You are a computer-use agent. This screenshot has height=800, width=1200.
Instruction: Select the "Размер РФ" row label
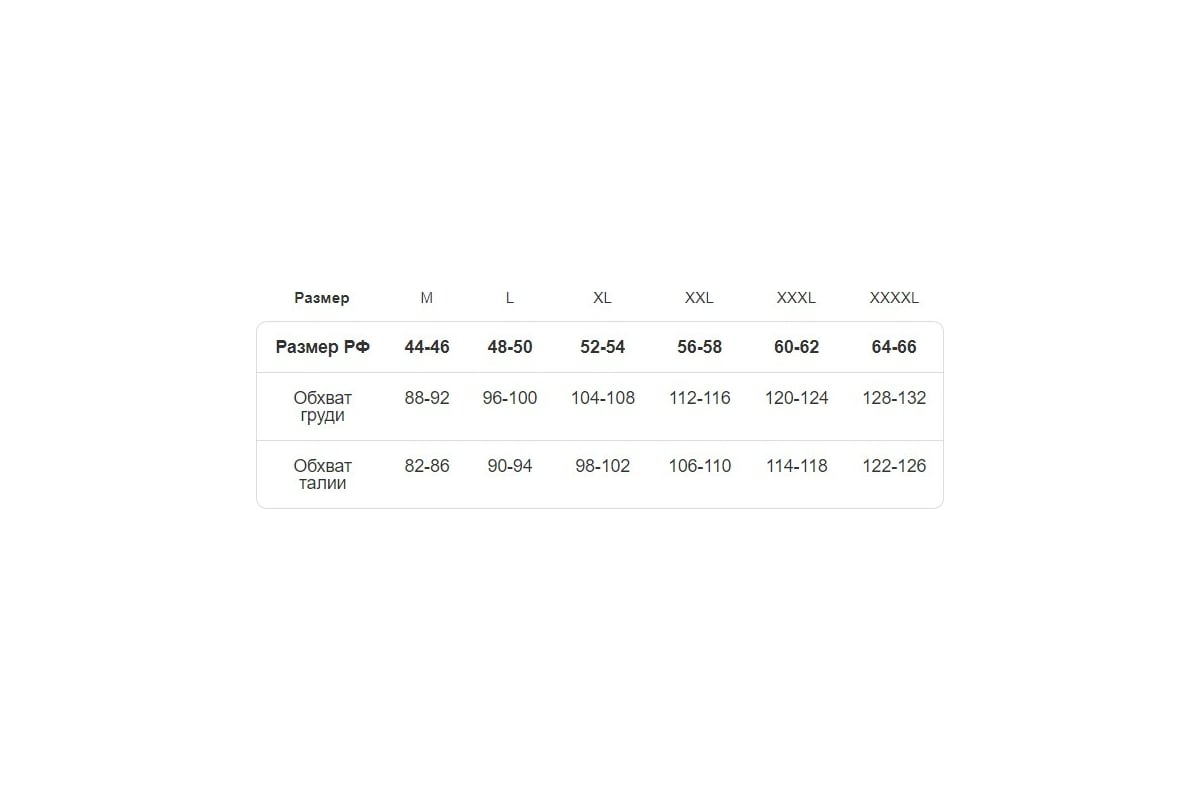coord(322,347)
